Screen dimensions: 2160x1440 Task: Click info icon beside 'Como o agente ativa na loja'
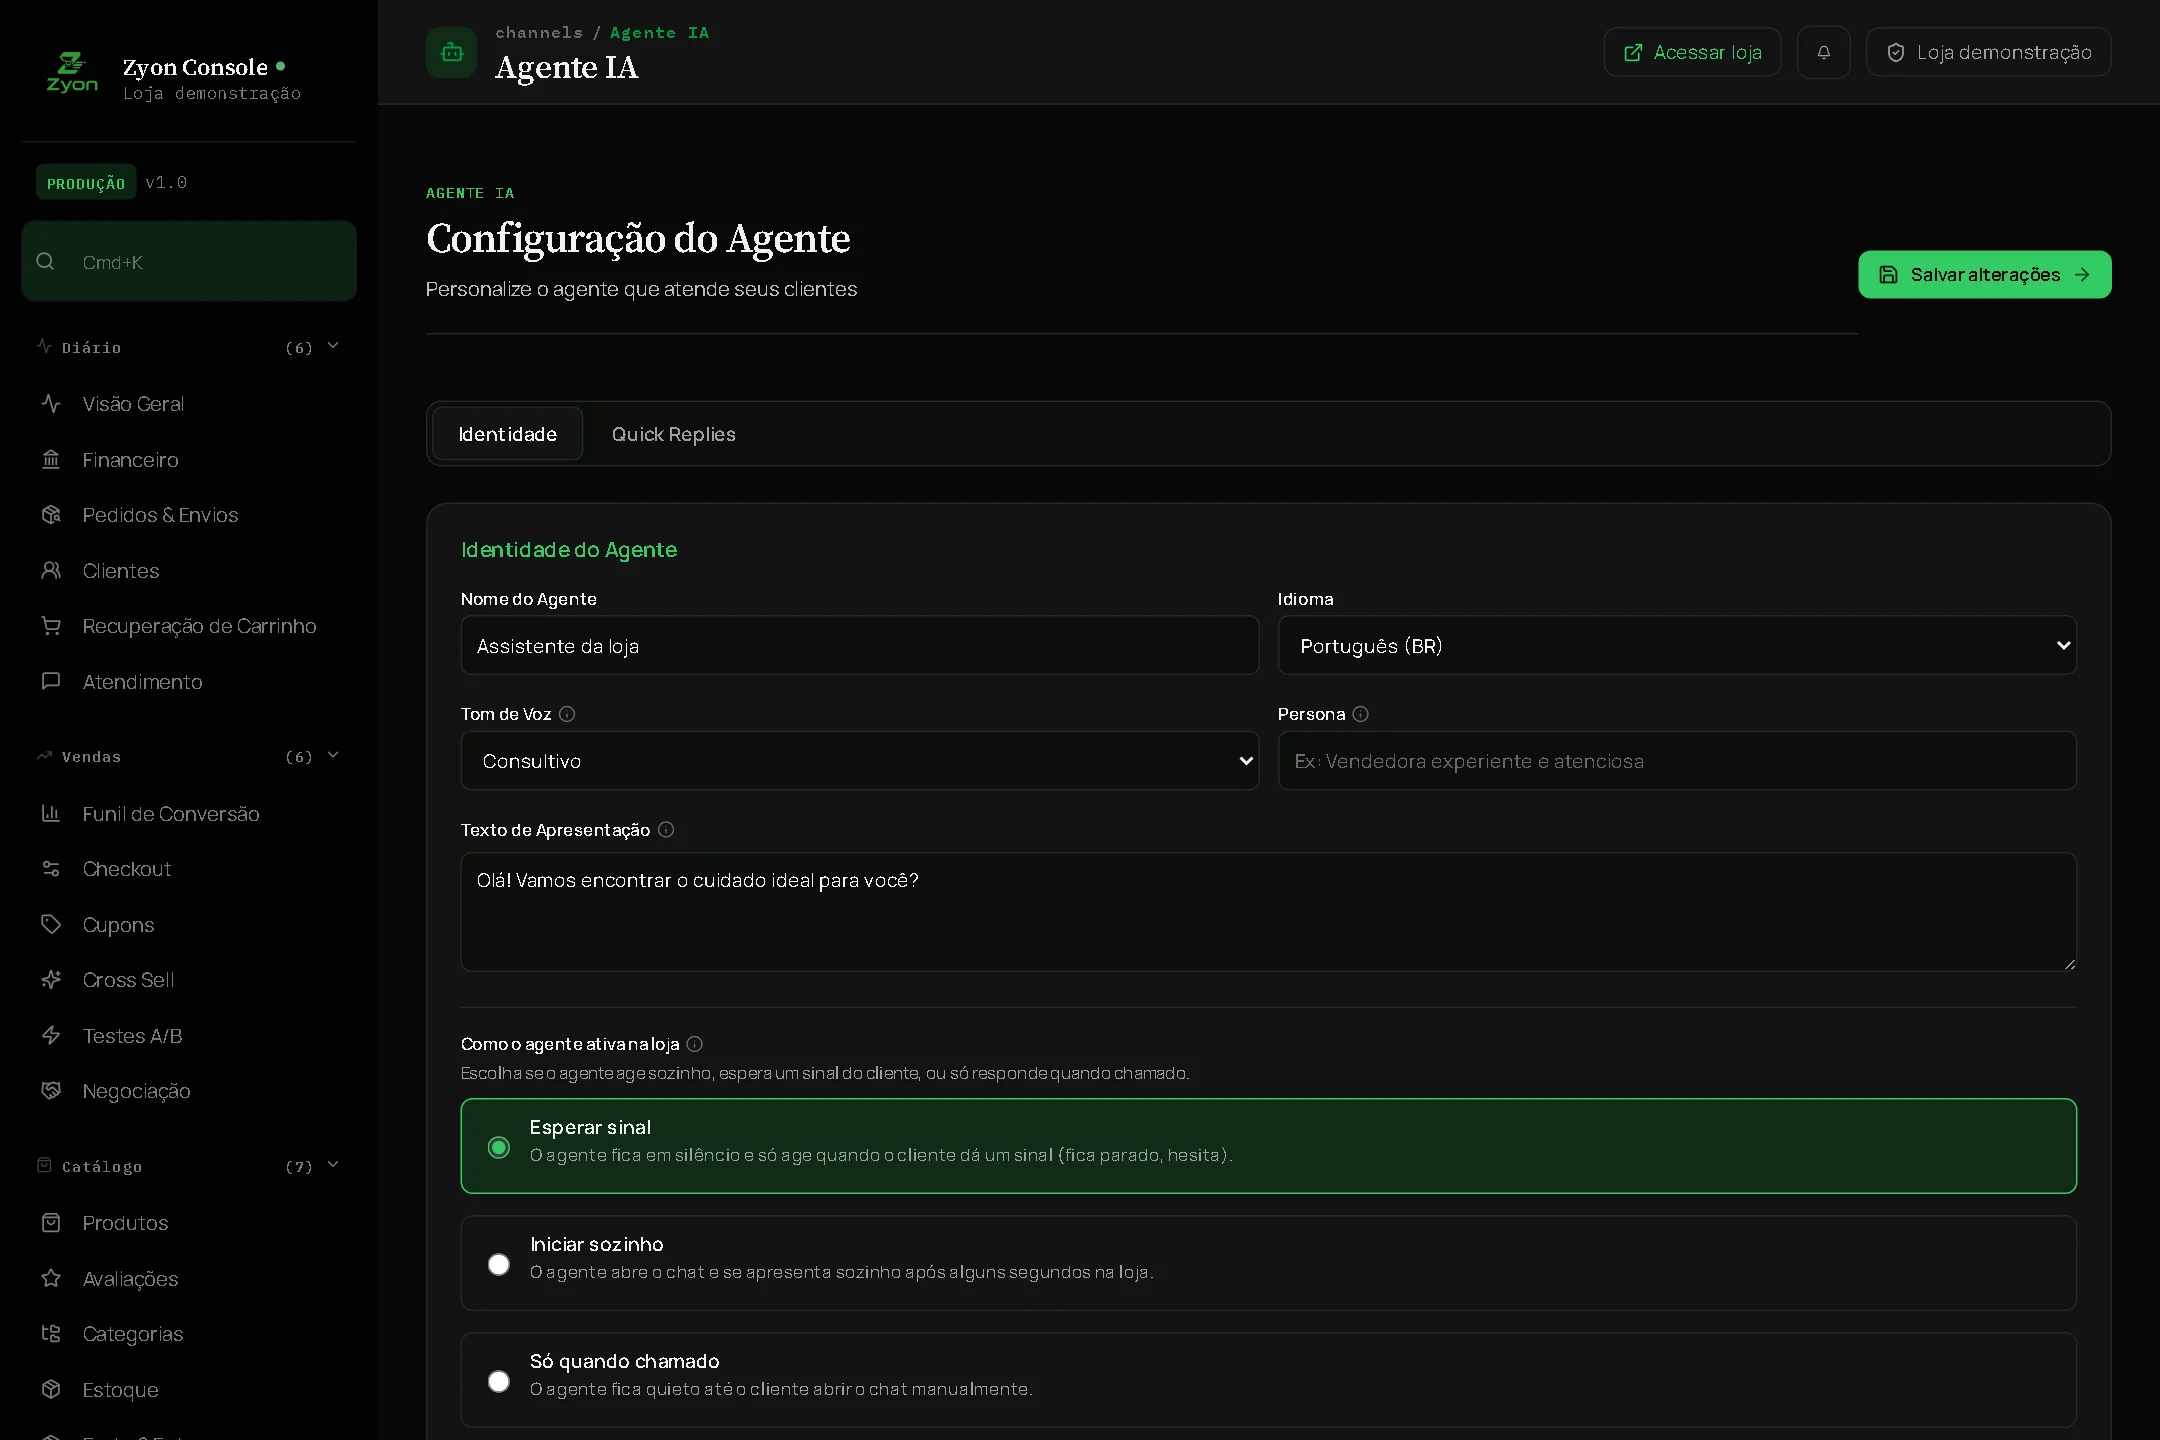[x=695, y=1044]
